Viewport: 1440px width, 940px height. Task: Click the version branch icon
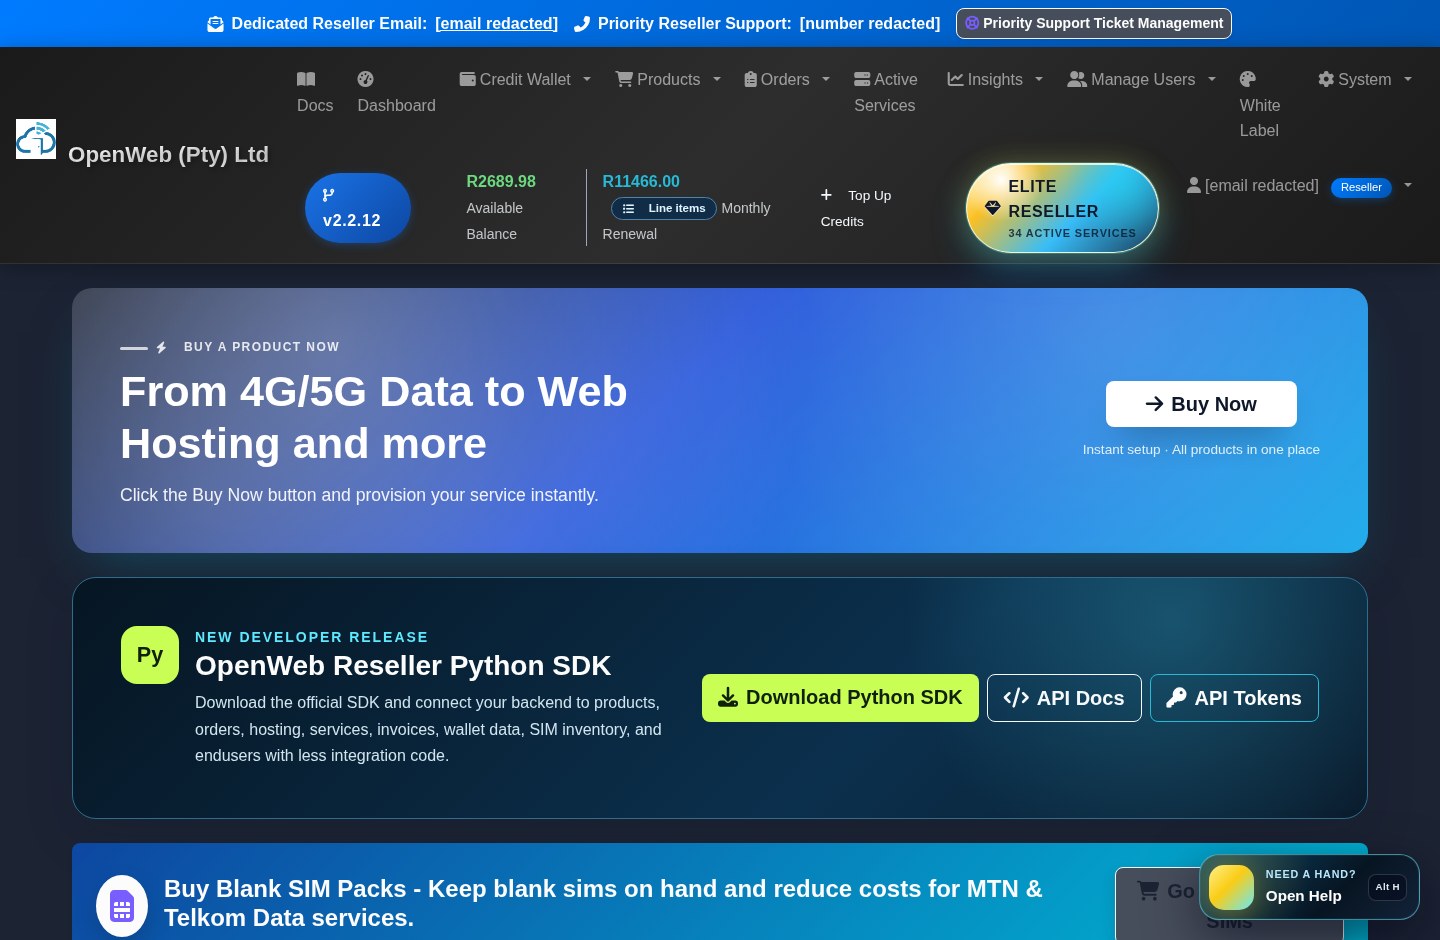pyautogui.click(x=328, y=195)
